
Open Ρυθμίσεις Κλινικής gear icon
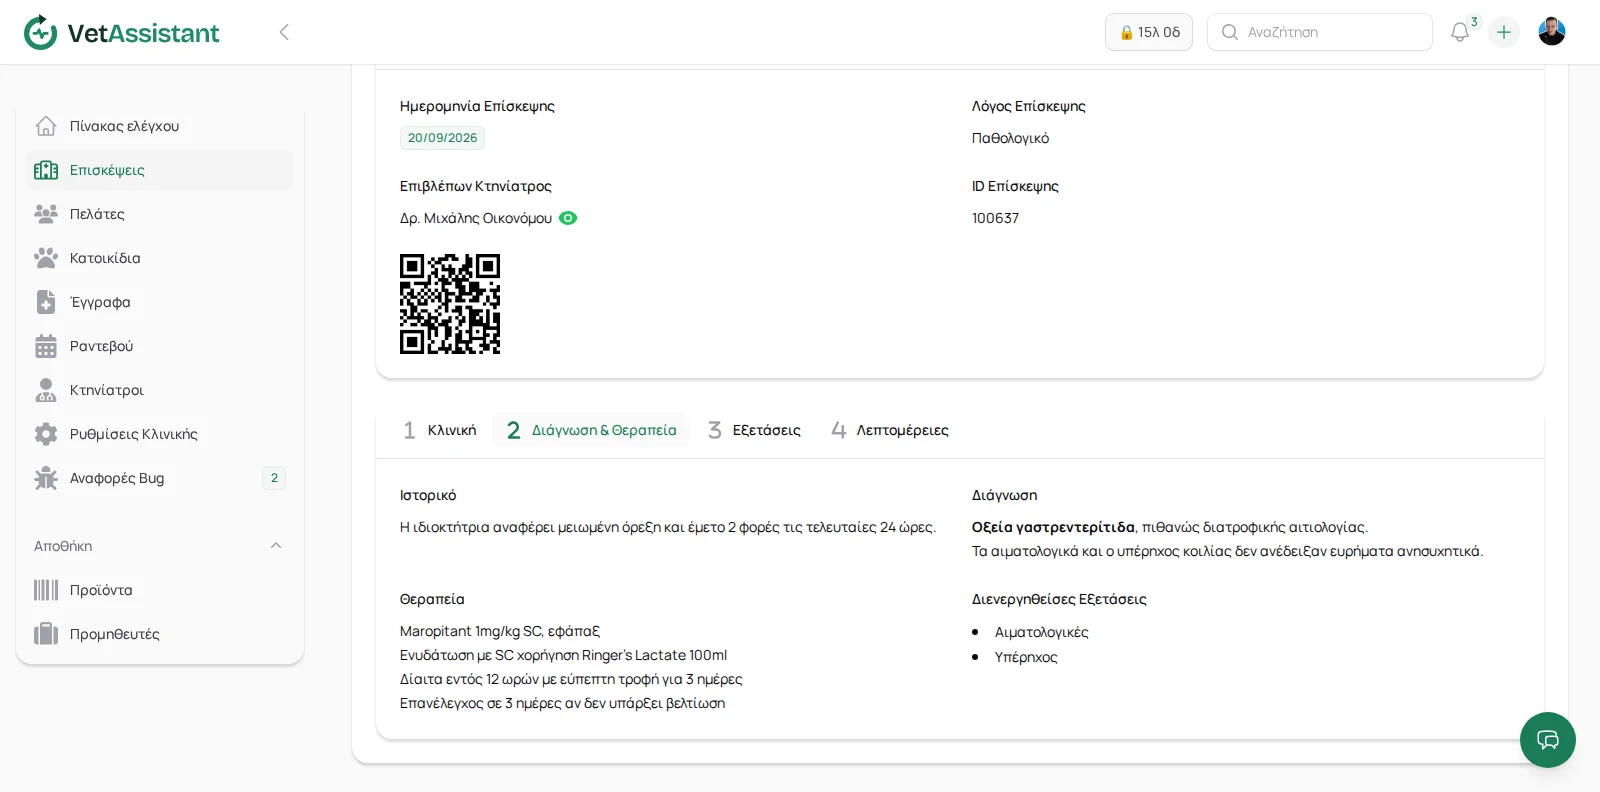click(46, 434)
